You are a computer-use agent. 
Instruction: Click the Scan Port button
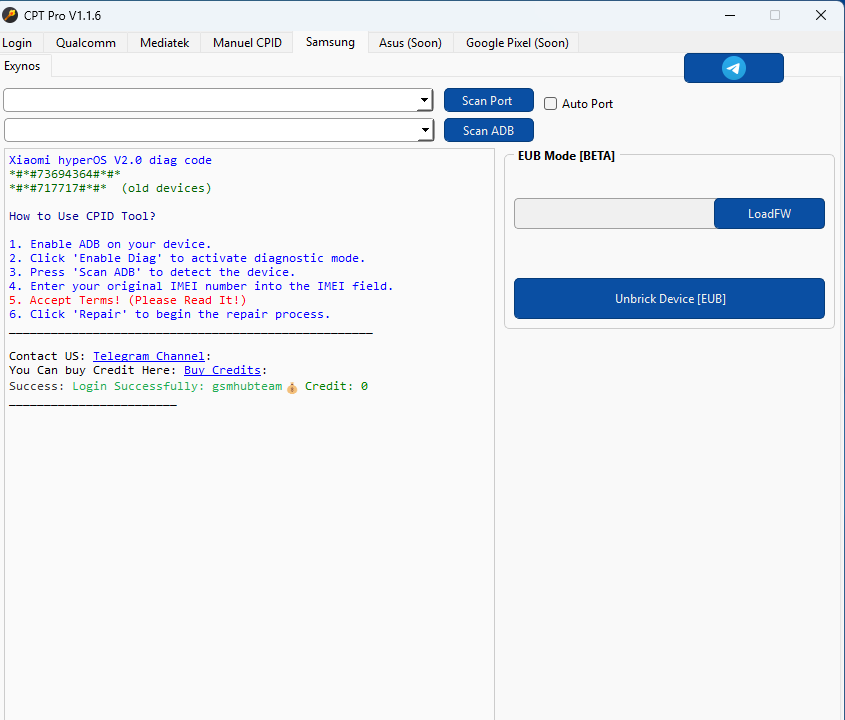[x=489, y=100]
